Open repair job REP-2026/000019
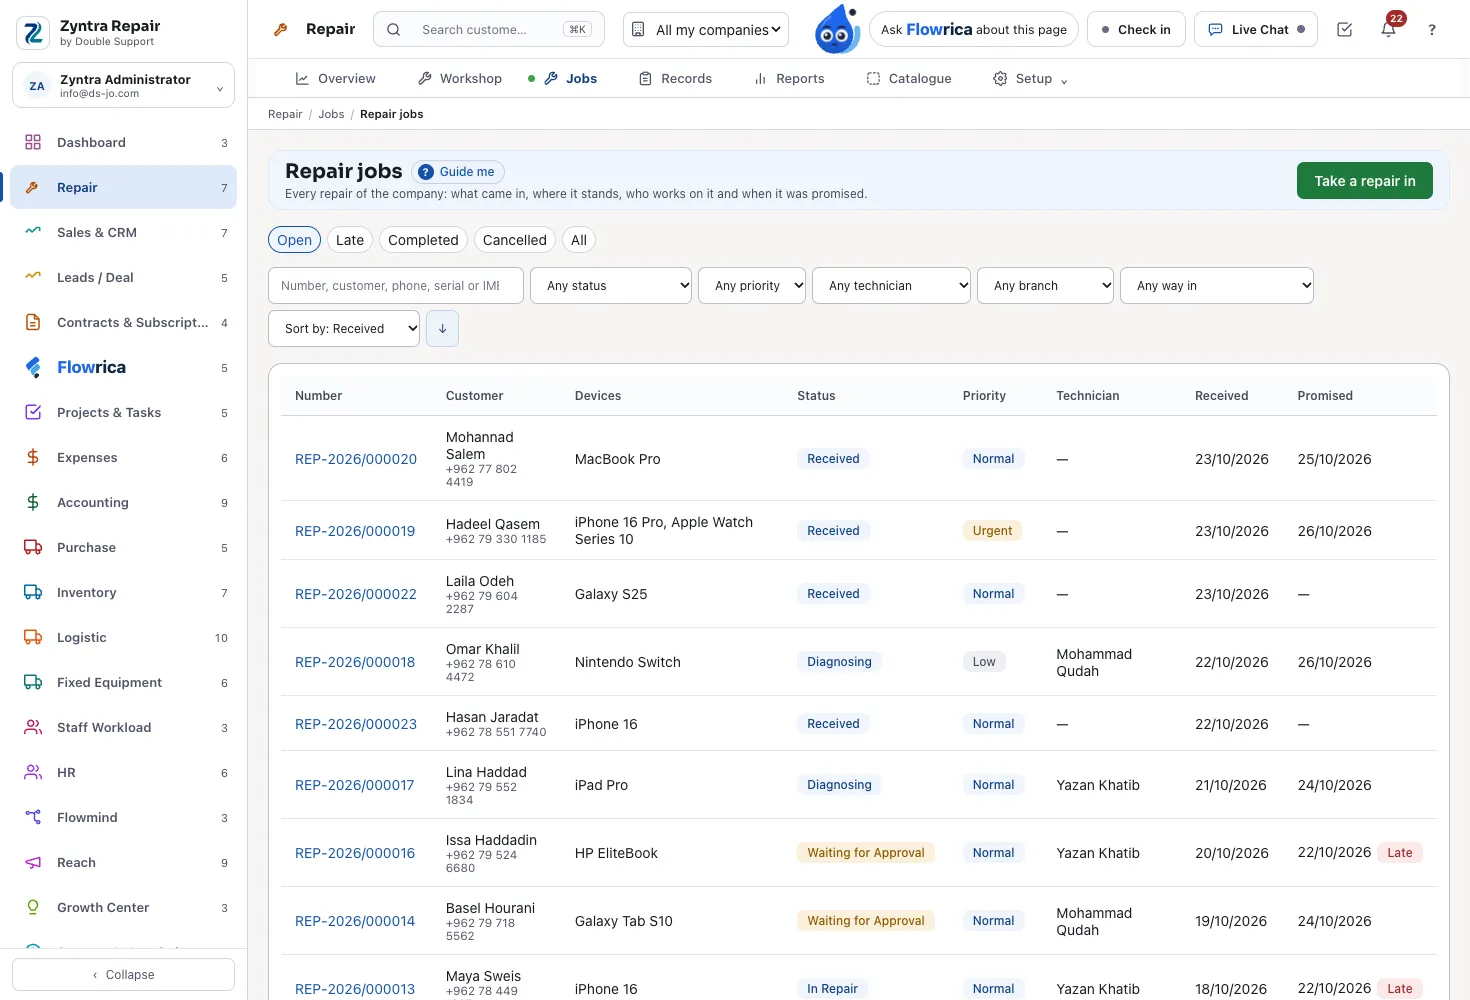 [355, 531]
